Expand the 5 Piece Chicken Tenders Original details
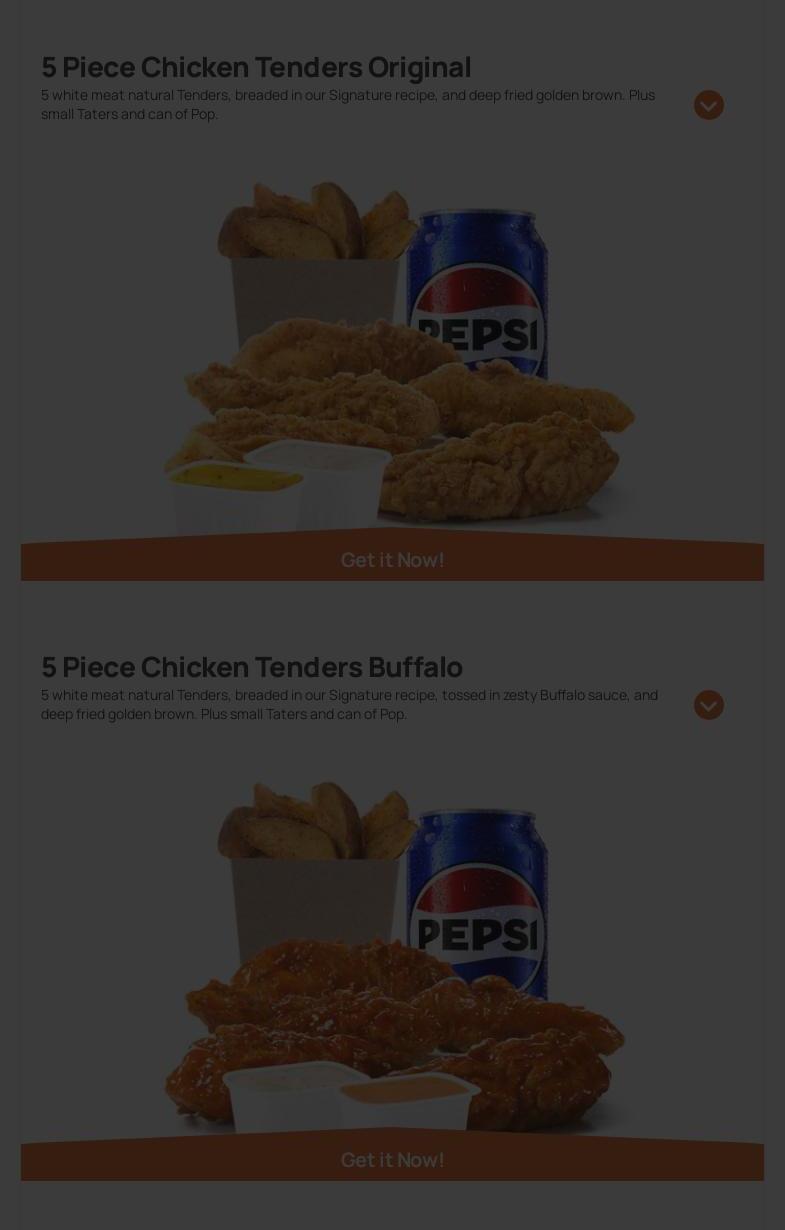 709,105
